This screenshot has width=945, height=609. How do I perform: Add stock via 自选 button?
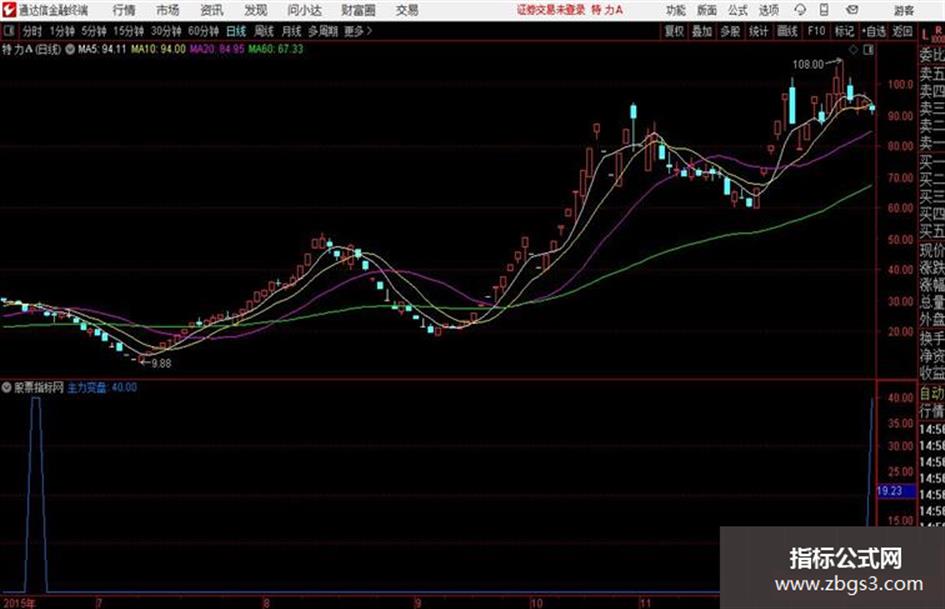(874, 31)
